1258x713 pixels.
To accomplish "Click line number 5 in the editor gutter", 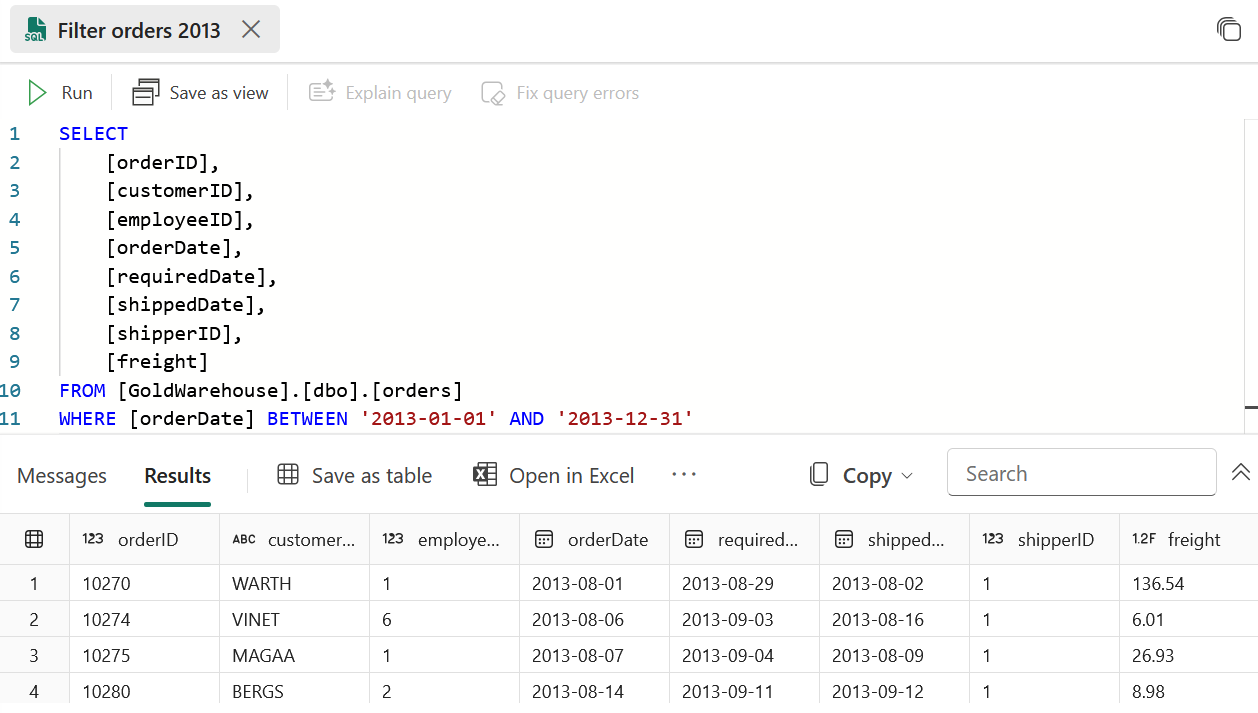I will click(x=15, y=247).
